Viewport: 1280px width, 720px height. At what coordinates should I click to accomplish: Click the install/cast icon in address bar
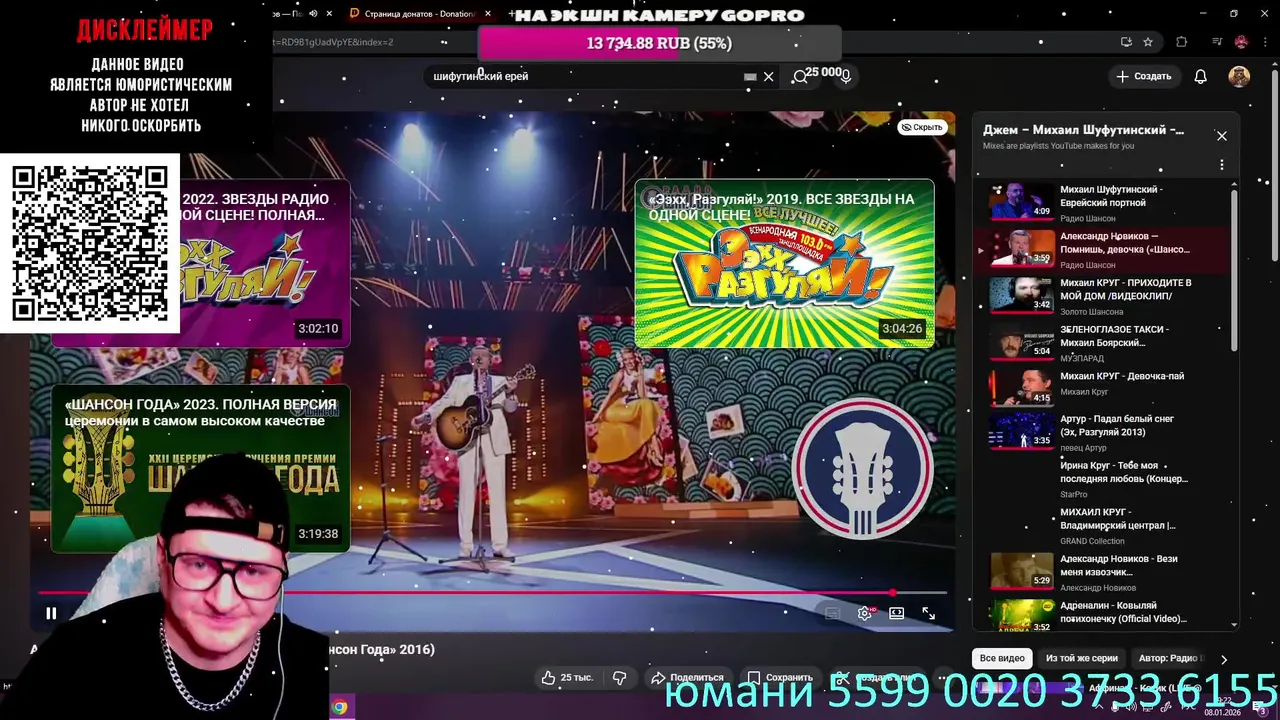[1126, 42]
